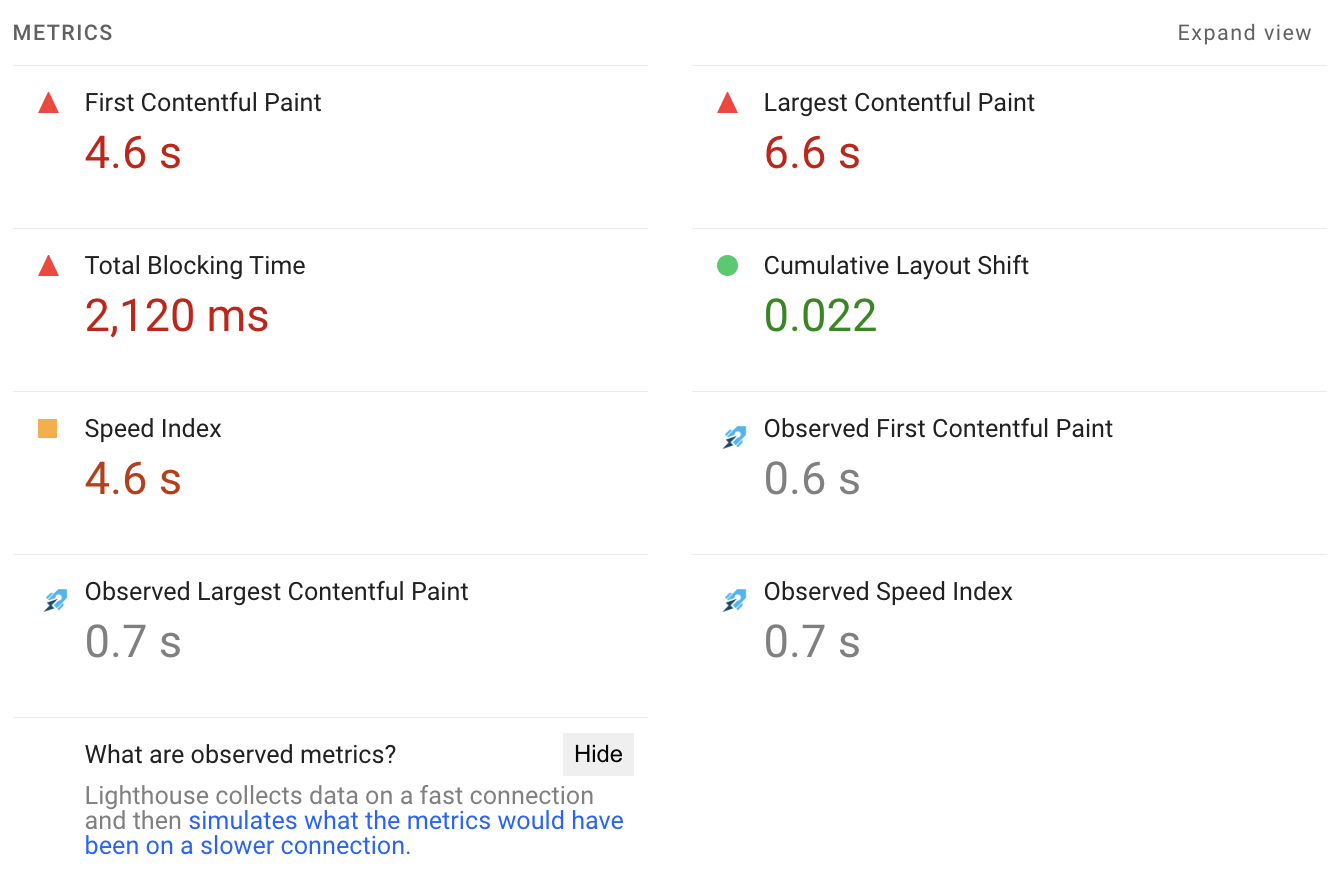This screenshot has width=1330, height=876.
Task: Click the 4.6 s Speed Index value
Action: pyautogui.click(x=133, y=479)
